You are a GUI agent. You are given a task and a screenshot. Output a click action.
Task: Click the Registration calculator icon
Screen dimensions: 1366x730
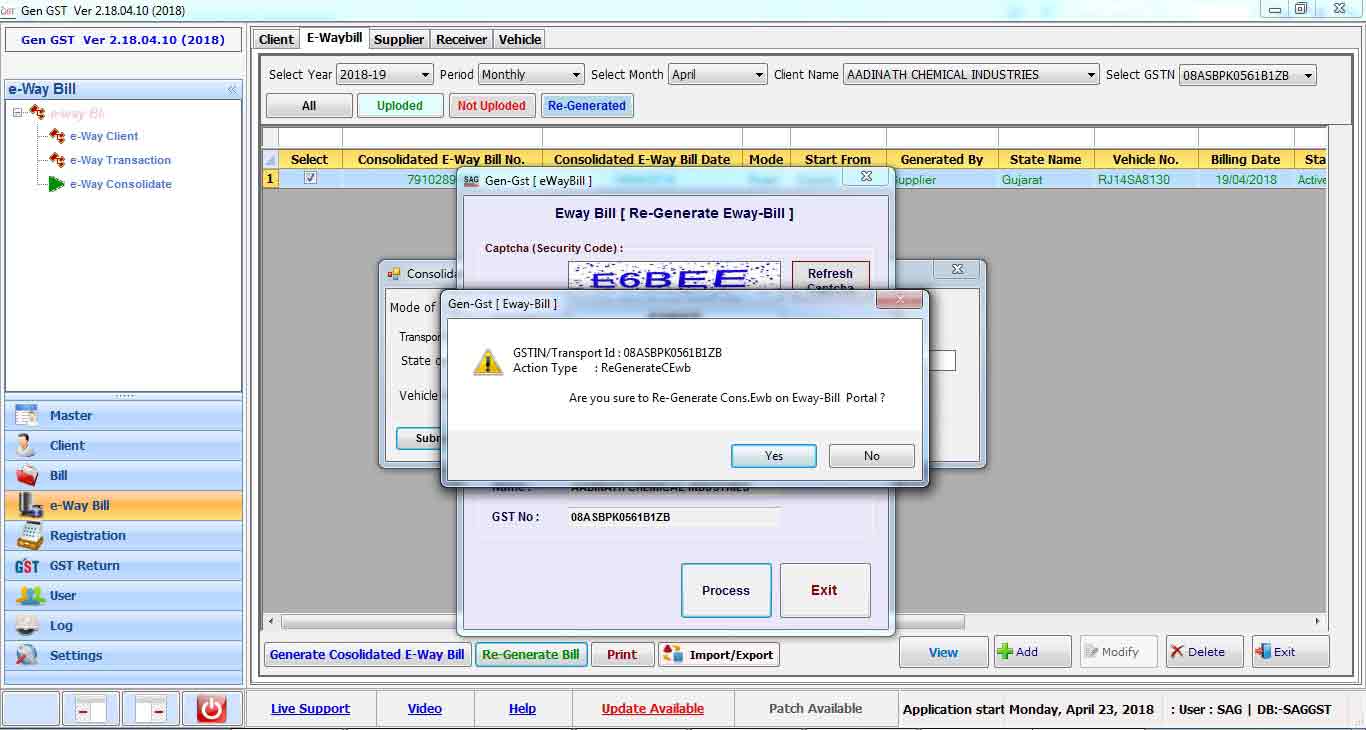[30, 536]
